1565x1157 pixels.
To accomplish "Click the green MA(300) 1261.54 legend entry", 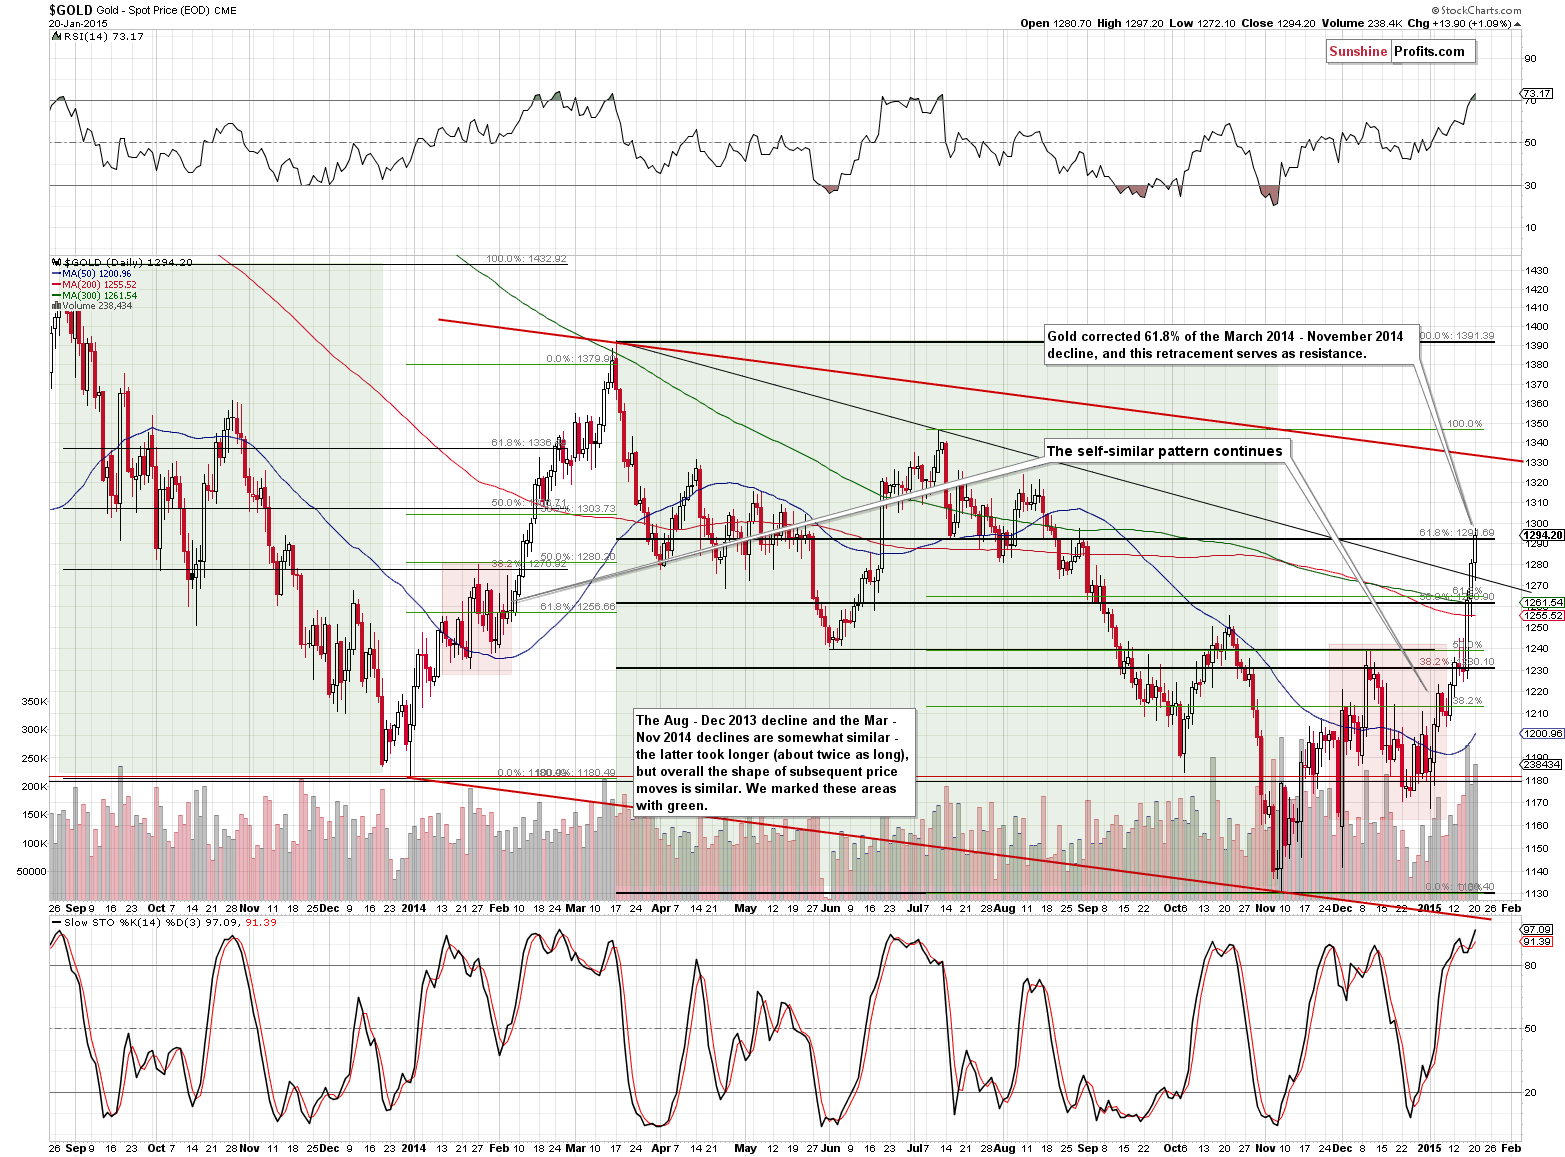I will [x=93, y=296].
